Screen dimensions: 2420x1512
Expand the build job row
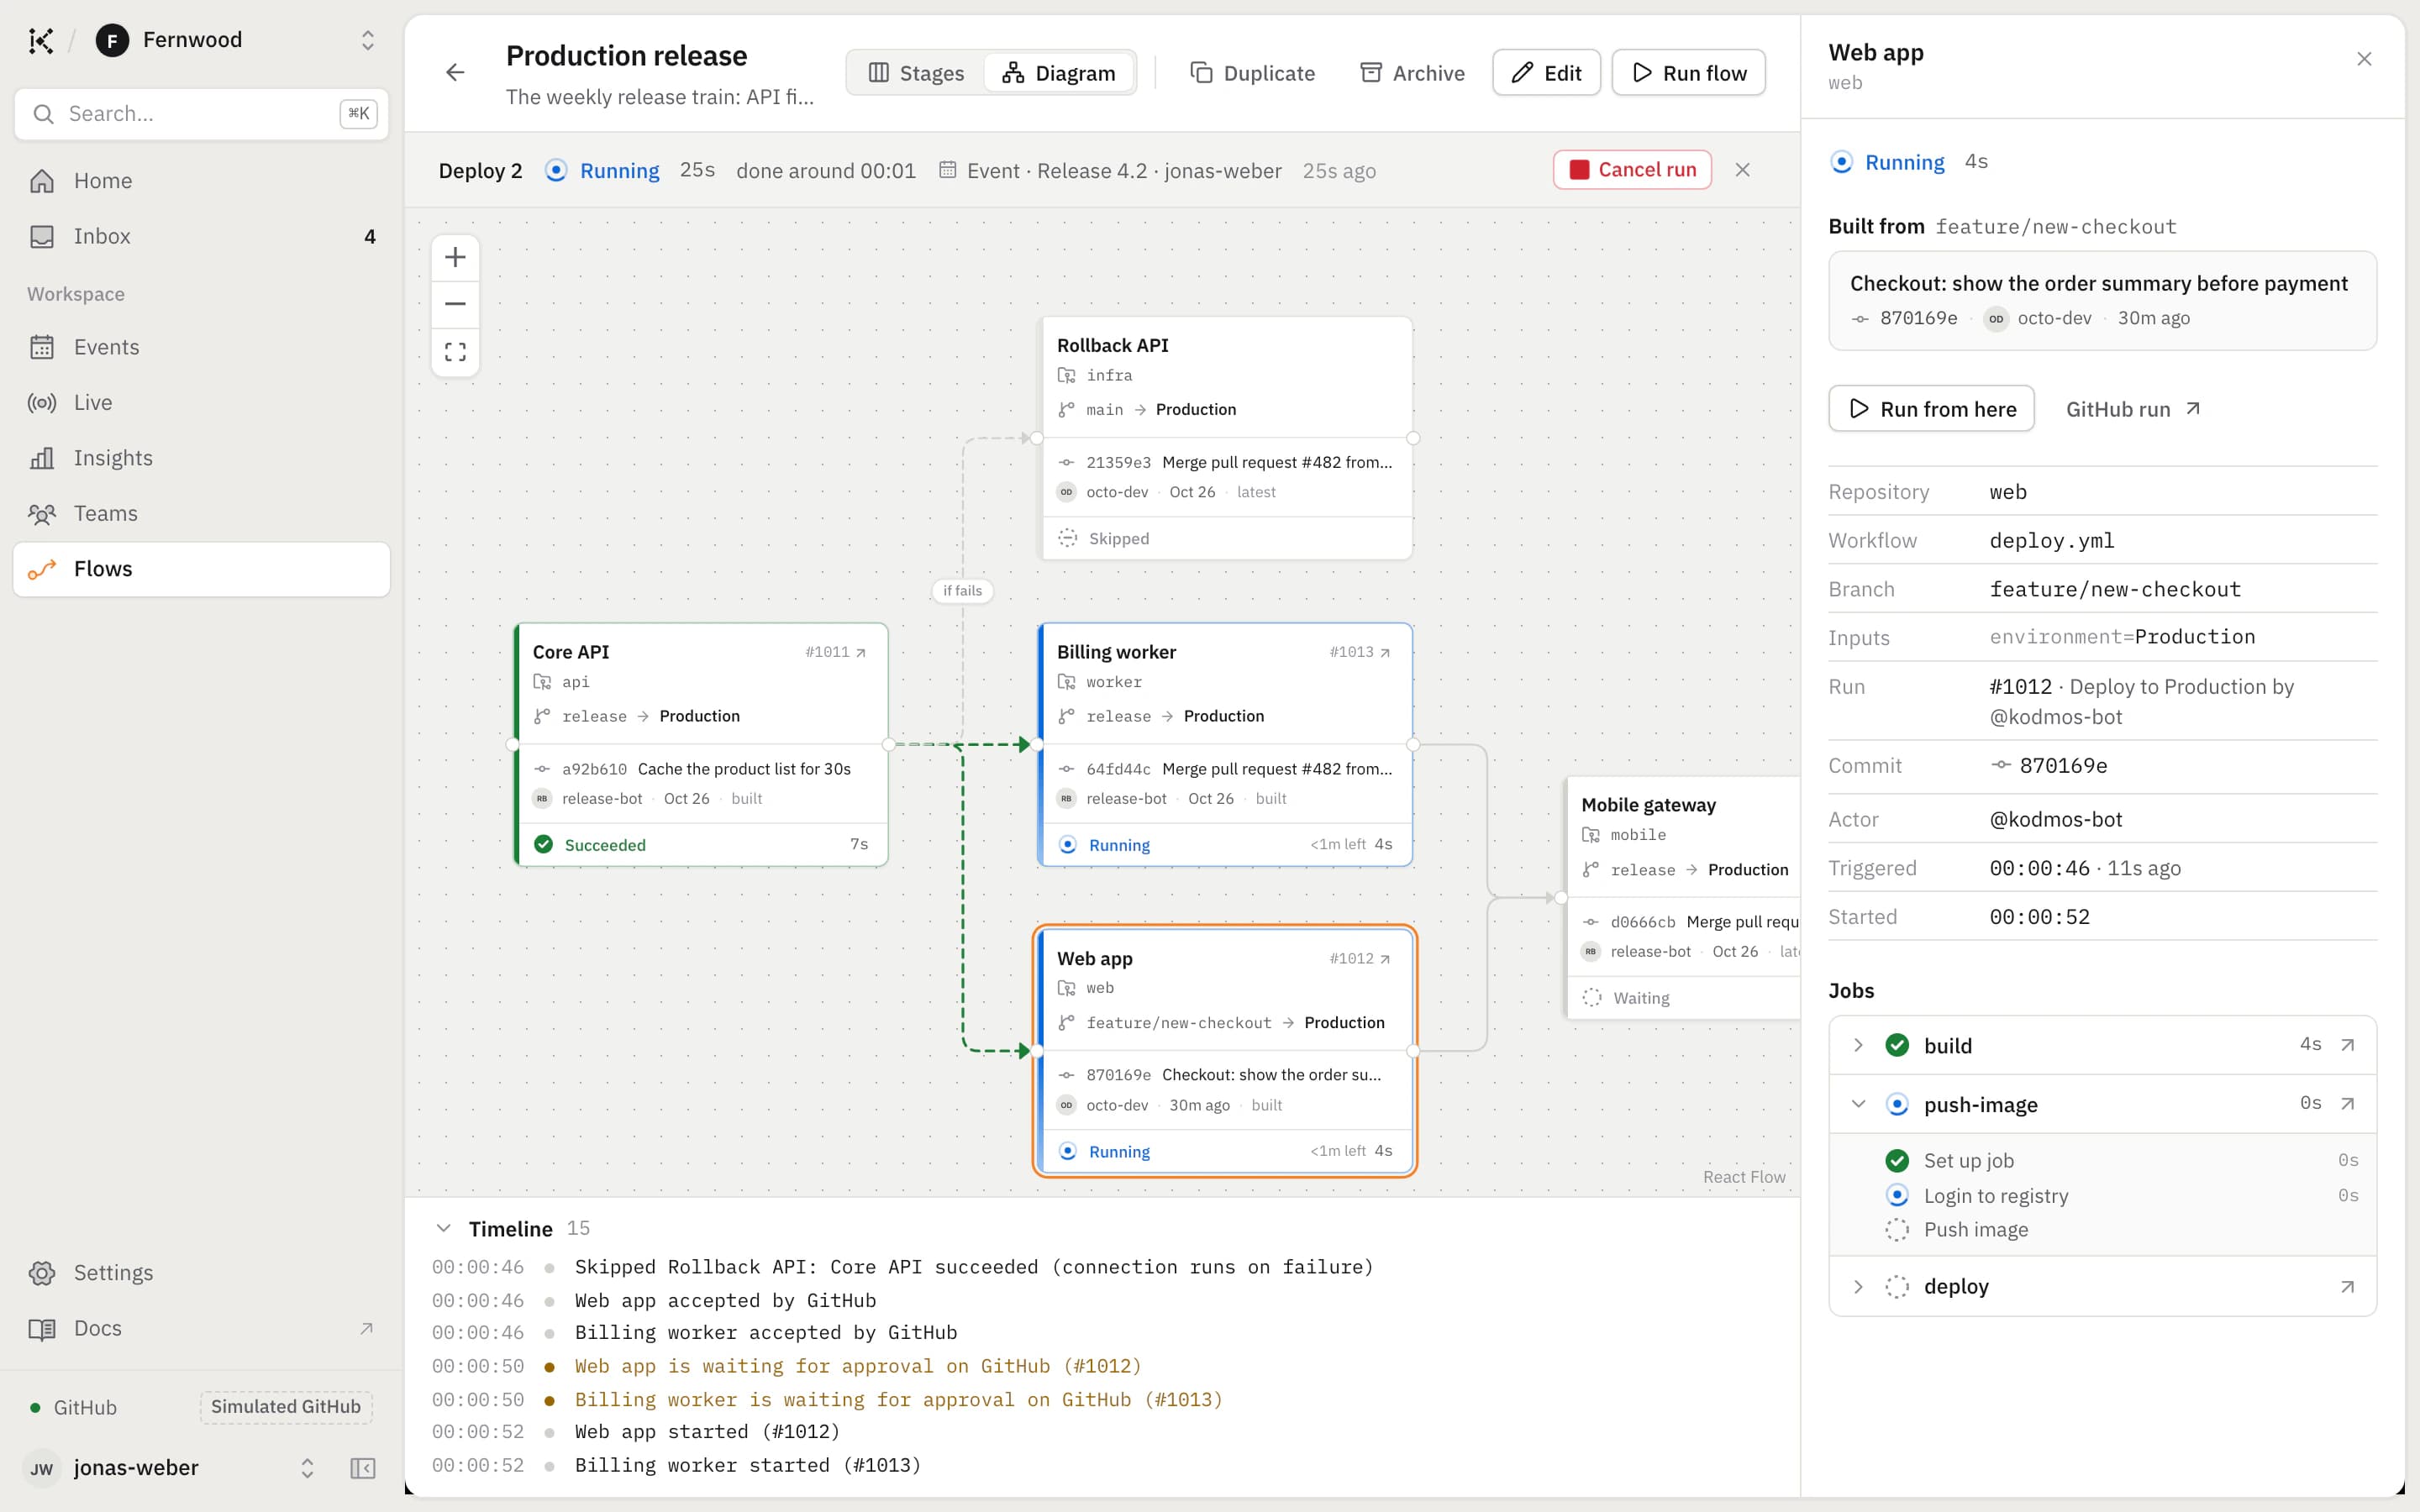click(1858, 1045)
